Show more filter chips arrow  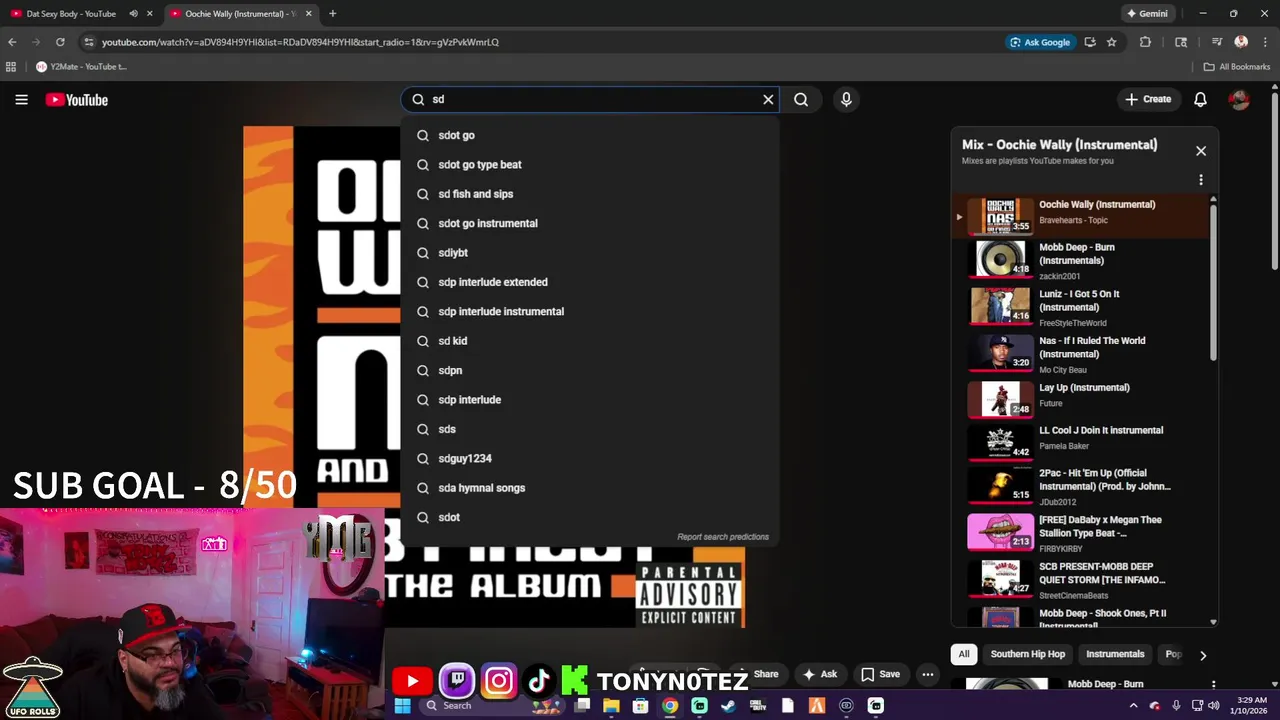(x=1203, y=655)
